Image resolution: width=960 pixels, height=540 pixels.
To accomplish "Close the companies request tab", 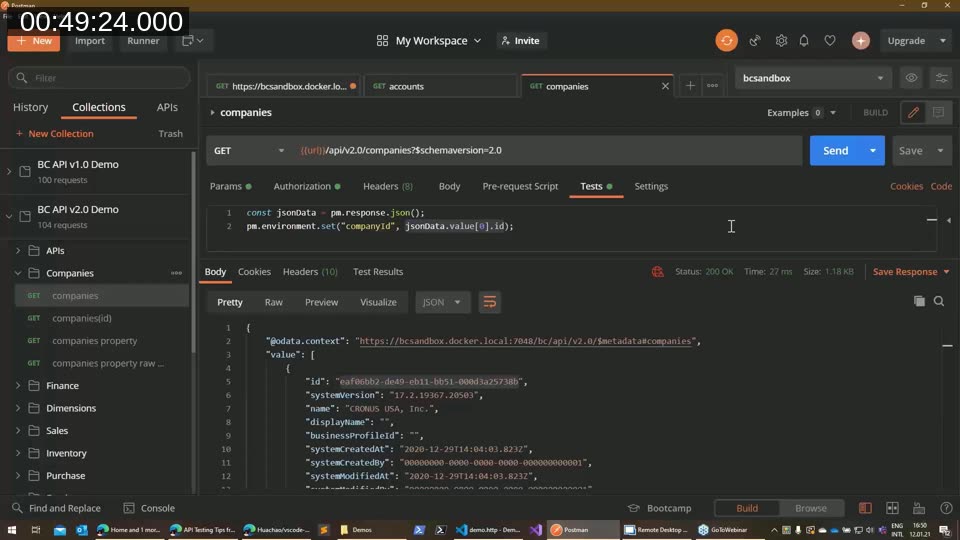I will point(665,86).
